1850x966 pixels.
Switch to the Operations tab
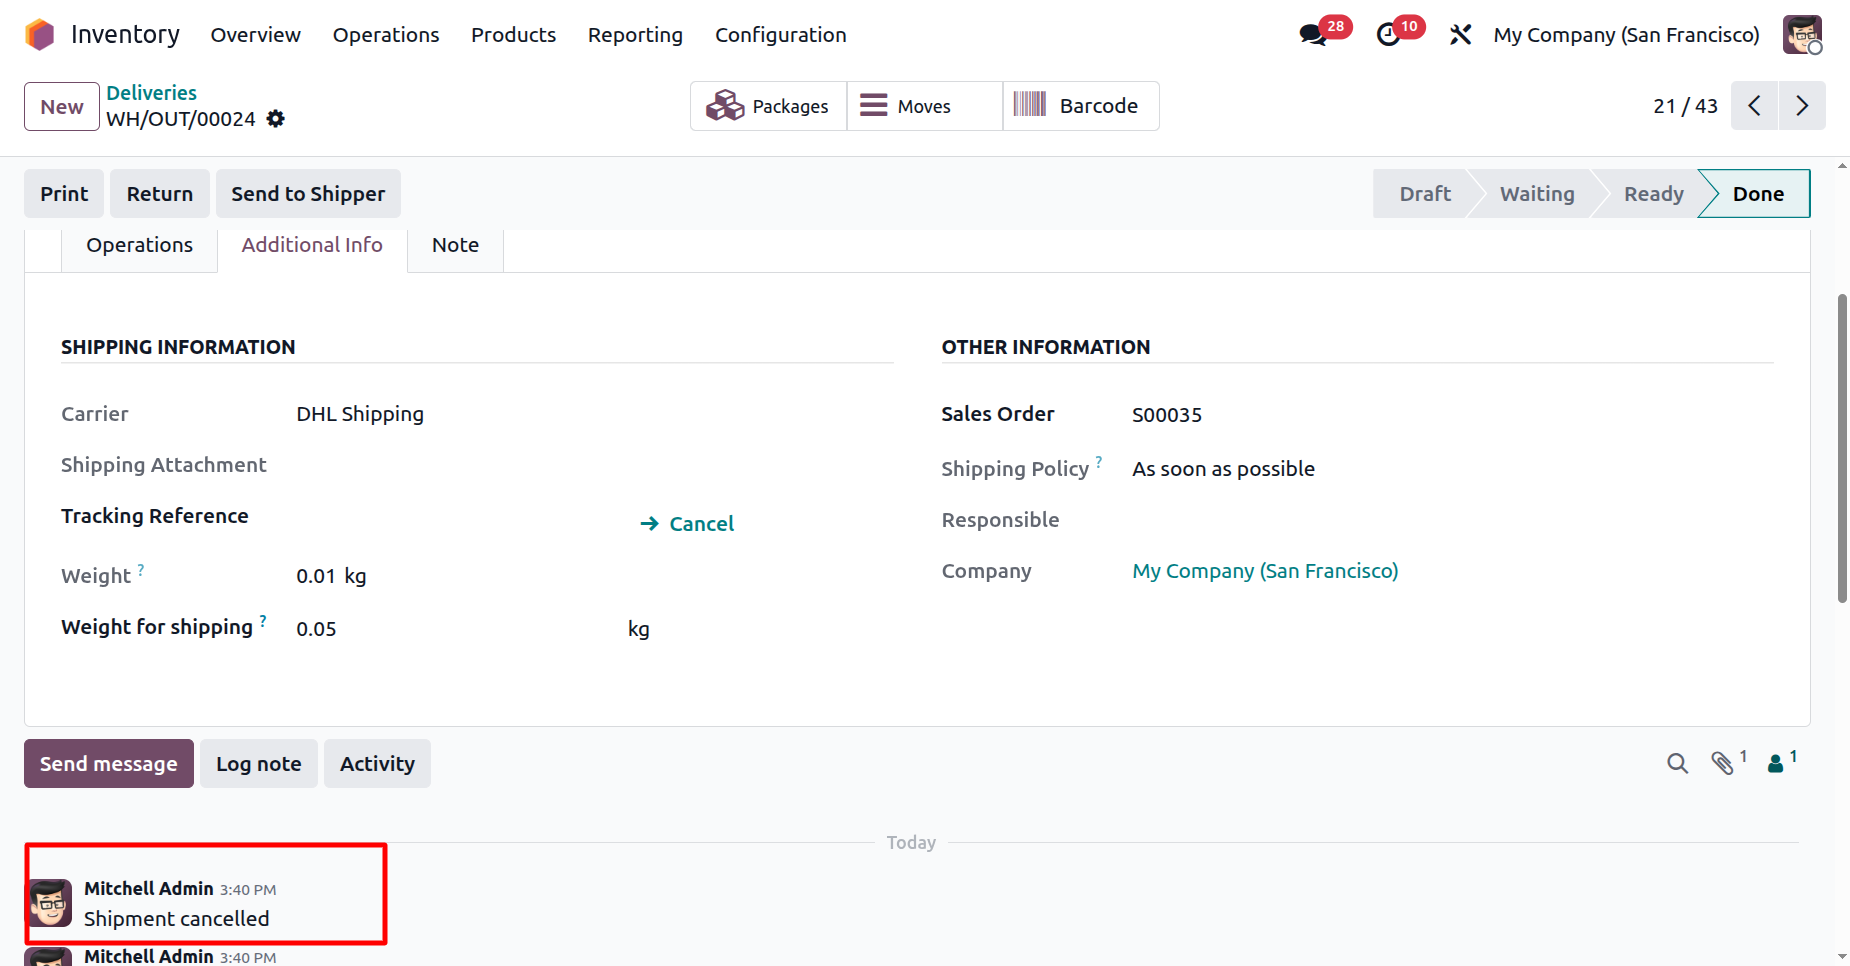139,245
